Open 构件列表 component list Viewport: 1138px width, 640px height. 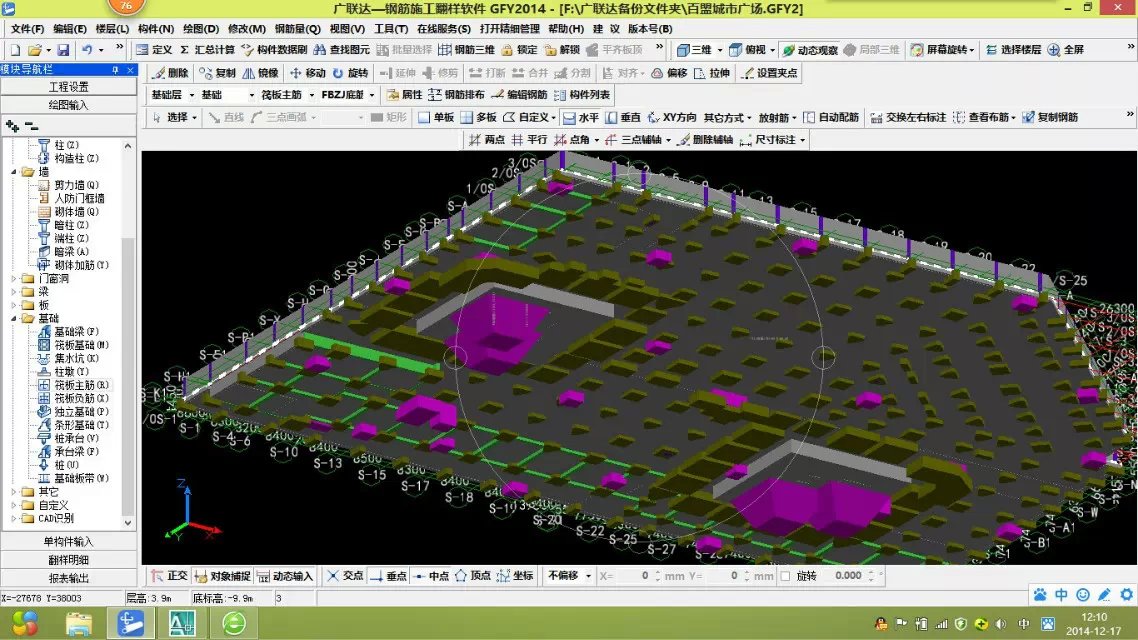coord(582,95)
